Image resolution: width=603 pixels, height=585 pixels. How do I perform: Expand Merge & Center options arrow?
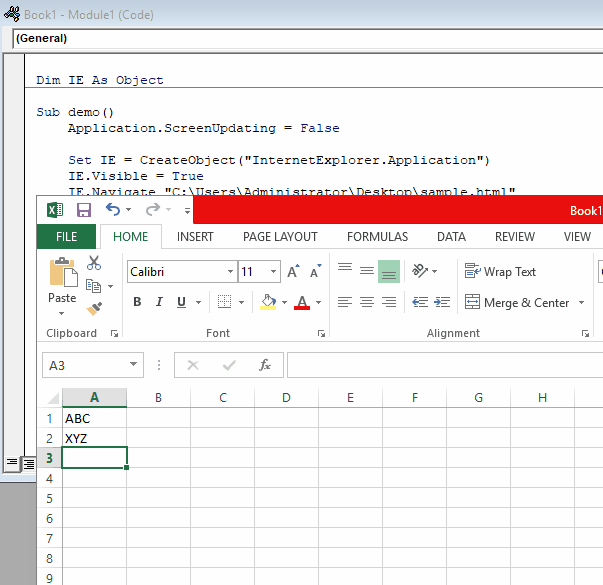(581, 303)
